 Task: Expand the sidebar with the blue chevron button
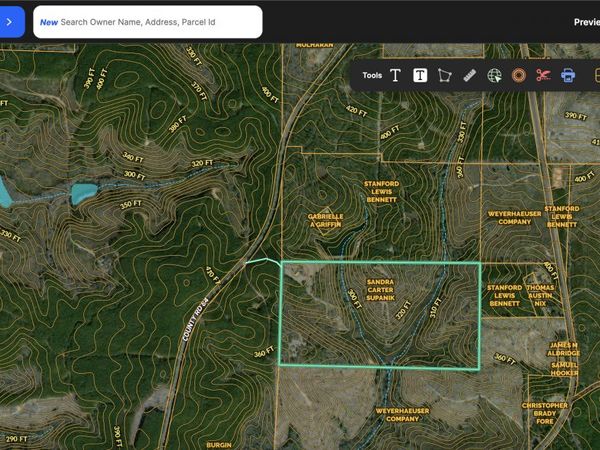click(10, 21)
